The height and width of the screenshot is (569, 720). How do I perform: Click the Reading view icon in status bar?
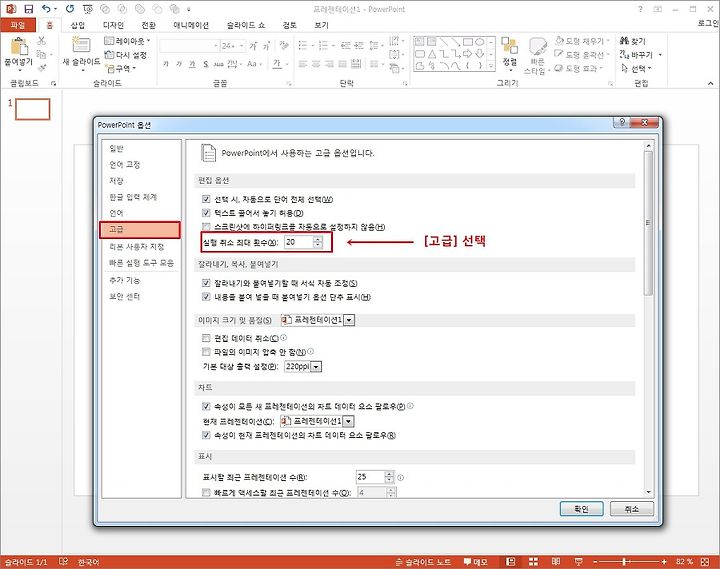[556, 561]
